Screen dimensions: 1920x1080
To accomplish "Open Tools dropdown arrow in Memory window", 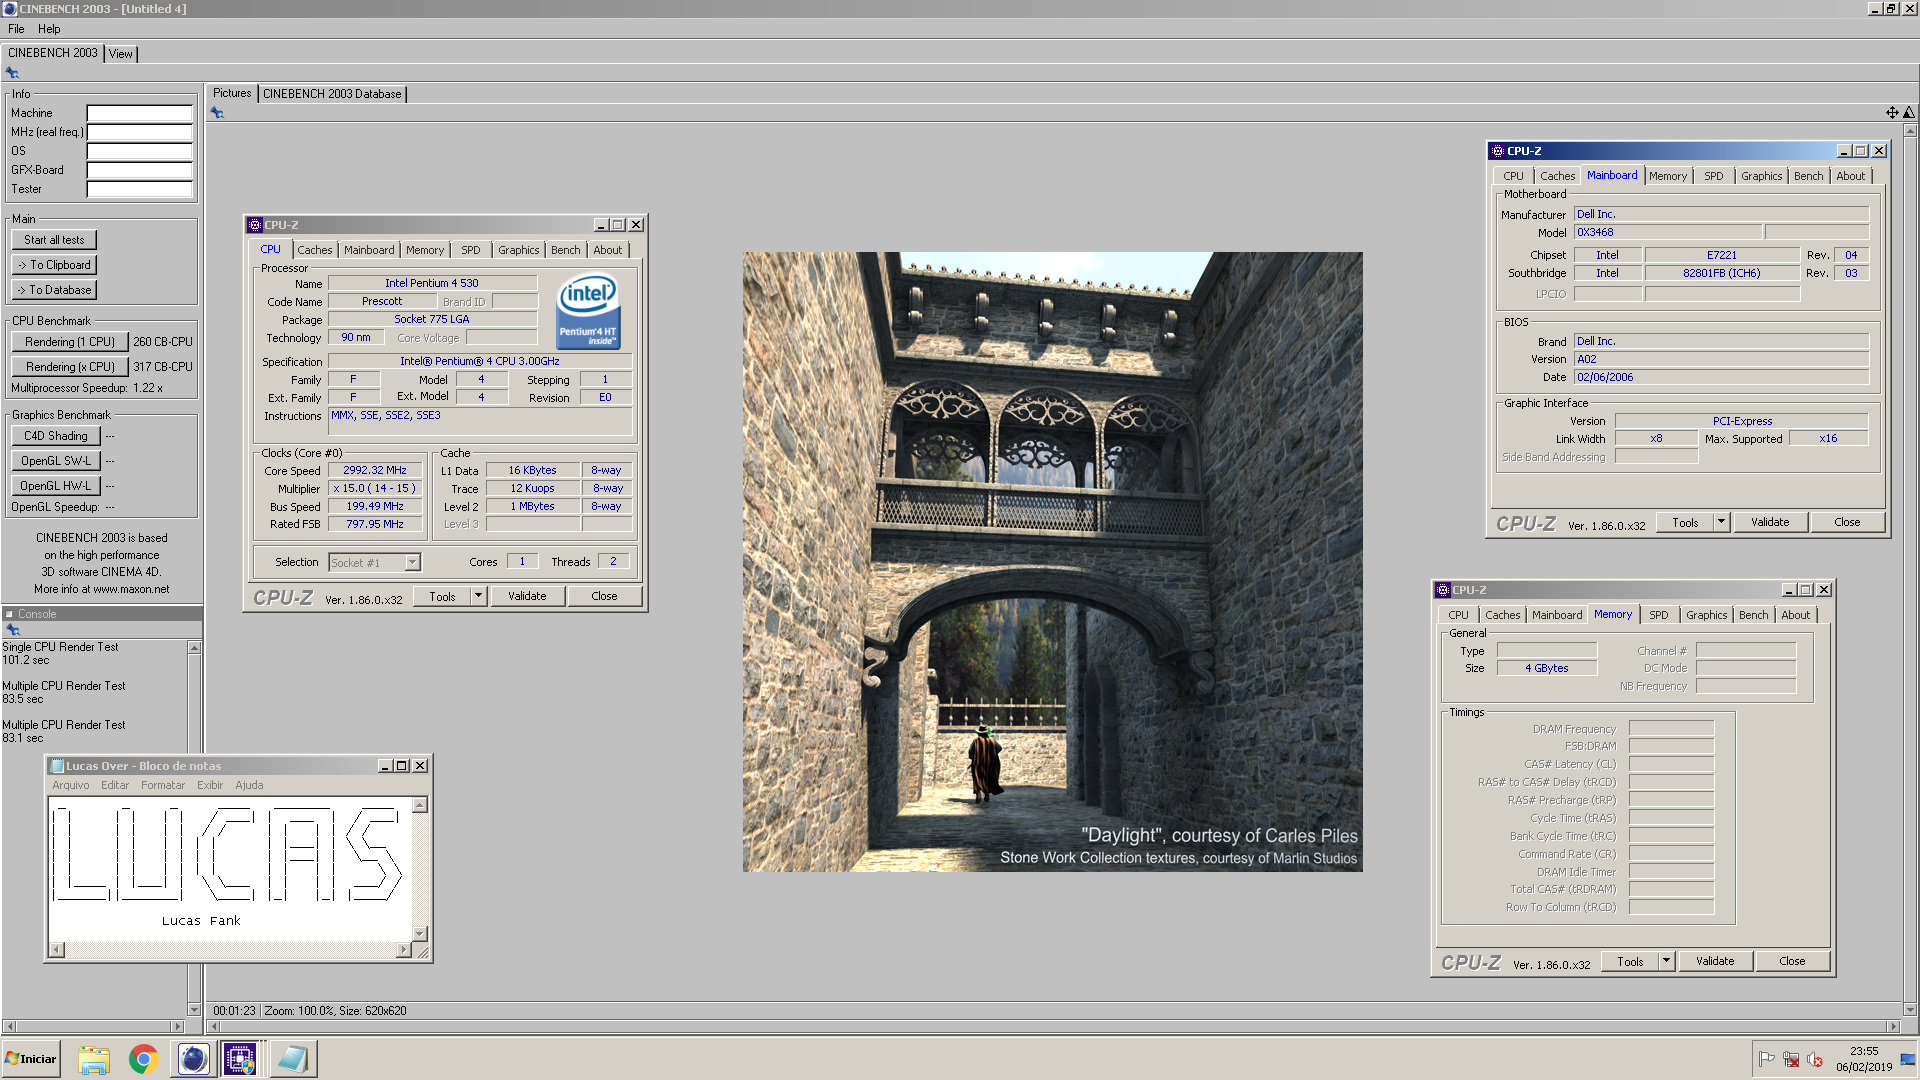I will tap(1666, 961).
